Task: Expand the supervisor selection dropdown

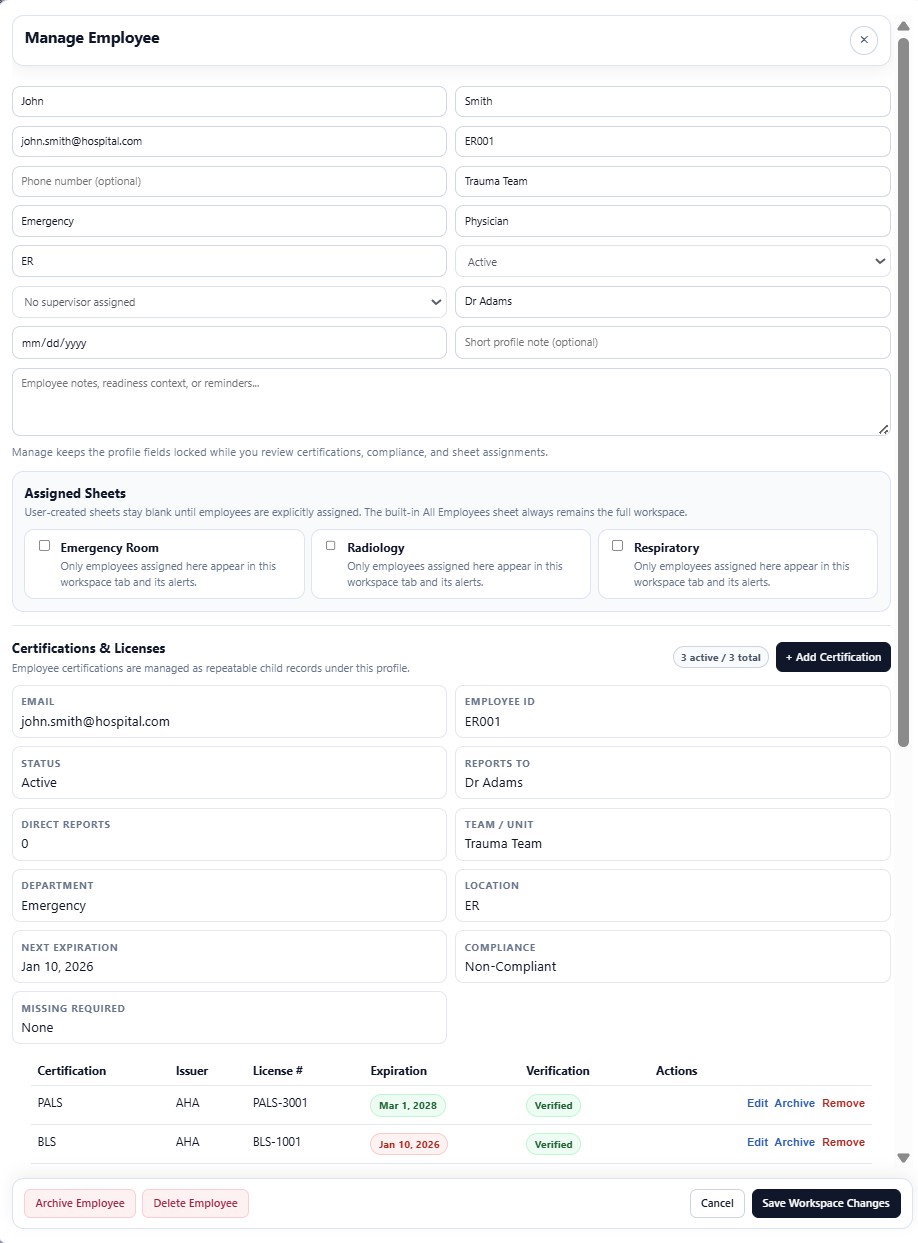Action: pyautogui.click(x=228, y=301)
